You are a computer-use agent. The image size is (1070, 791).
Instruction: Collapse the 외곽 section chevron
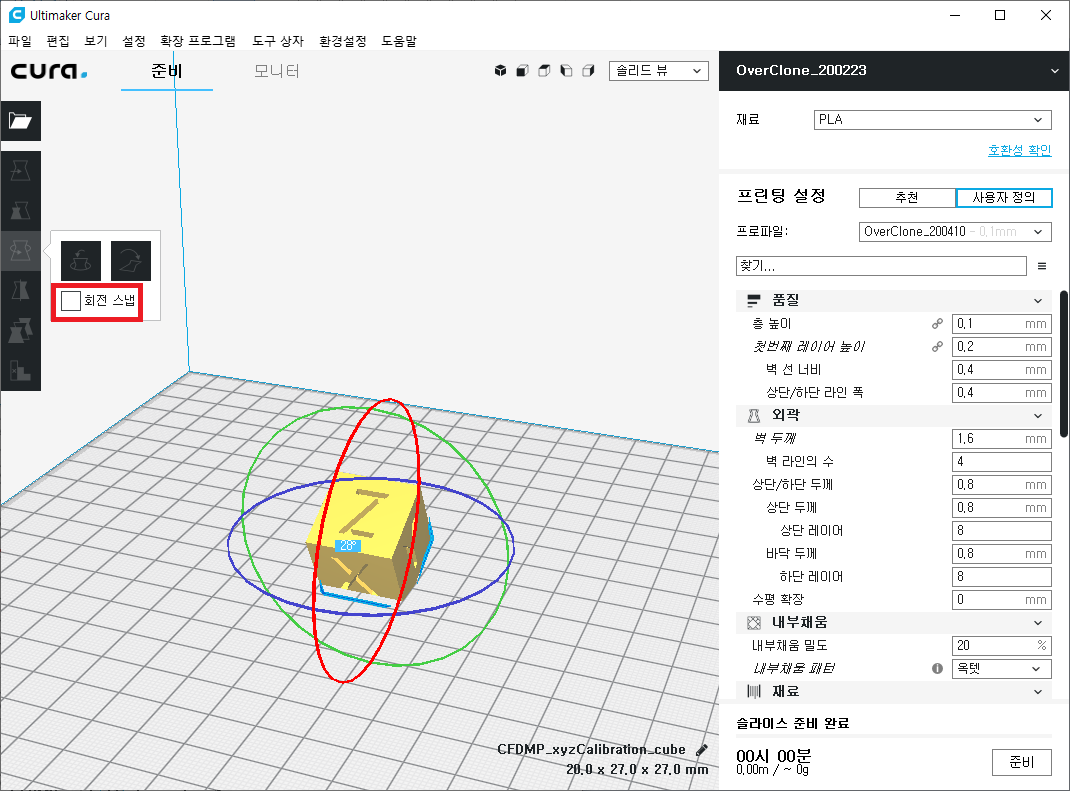pos(1038,416)
